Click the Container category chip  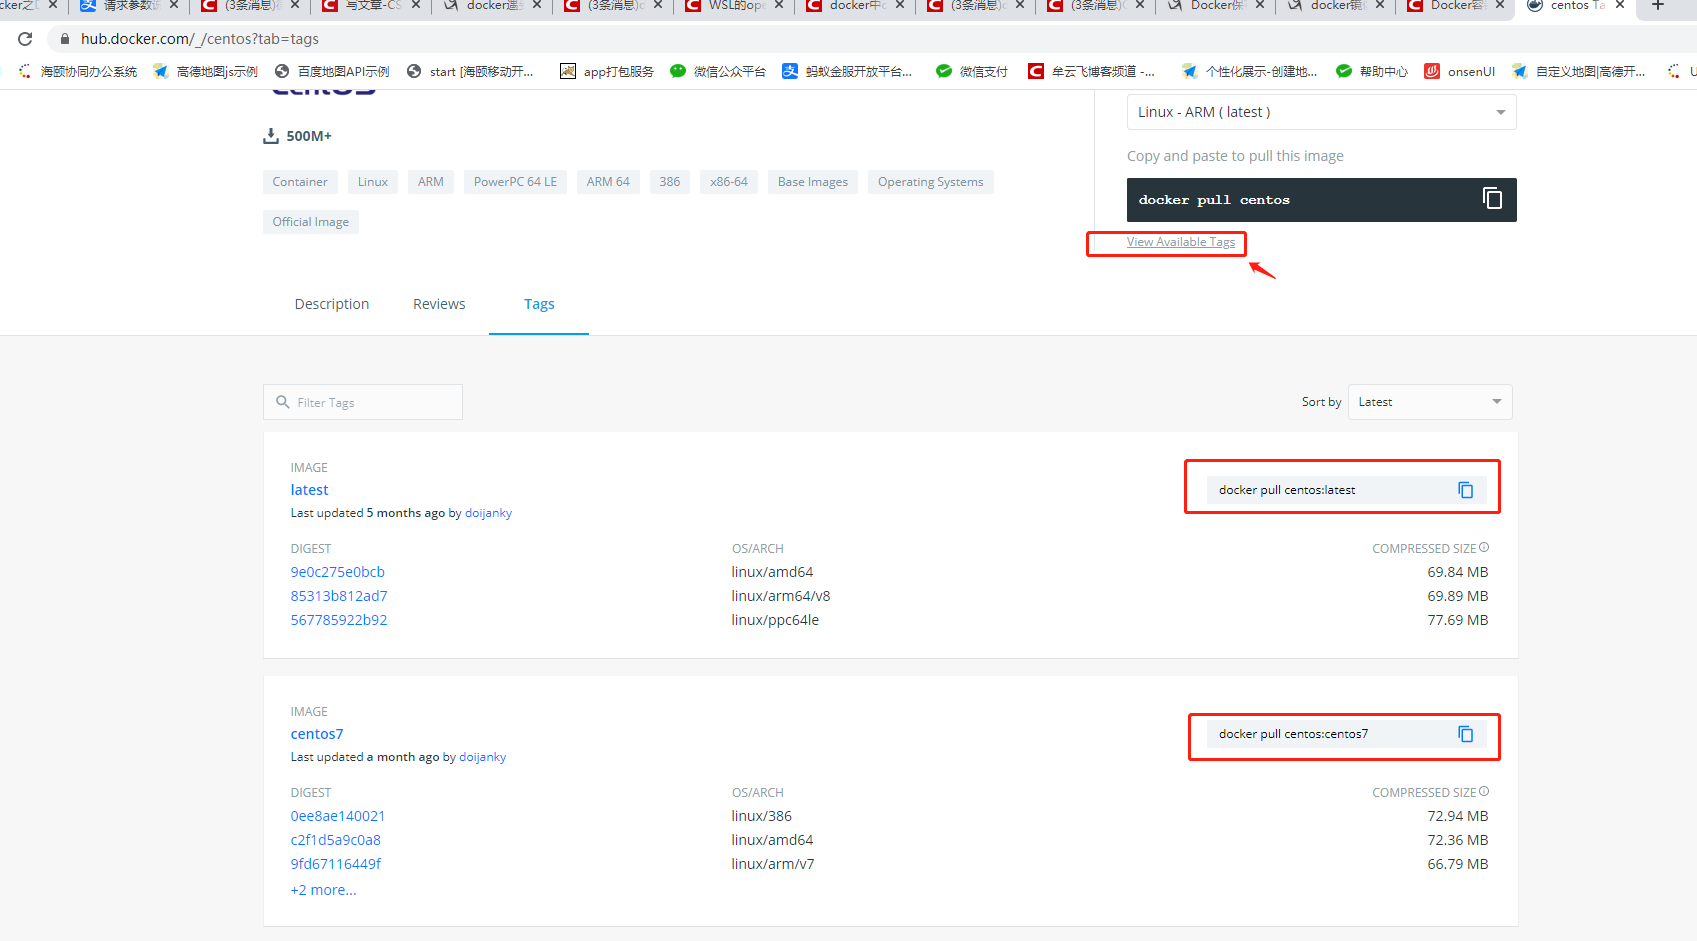tap(300, 182)
